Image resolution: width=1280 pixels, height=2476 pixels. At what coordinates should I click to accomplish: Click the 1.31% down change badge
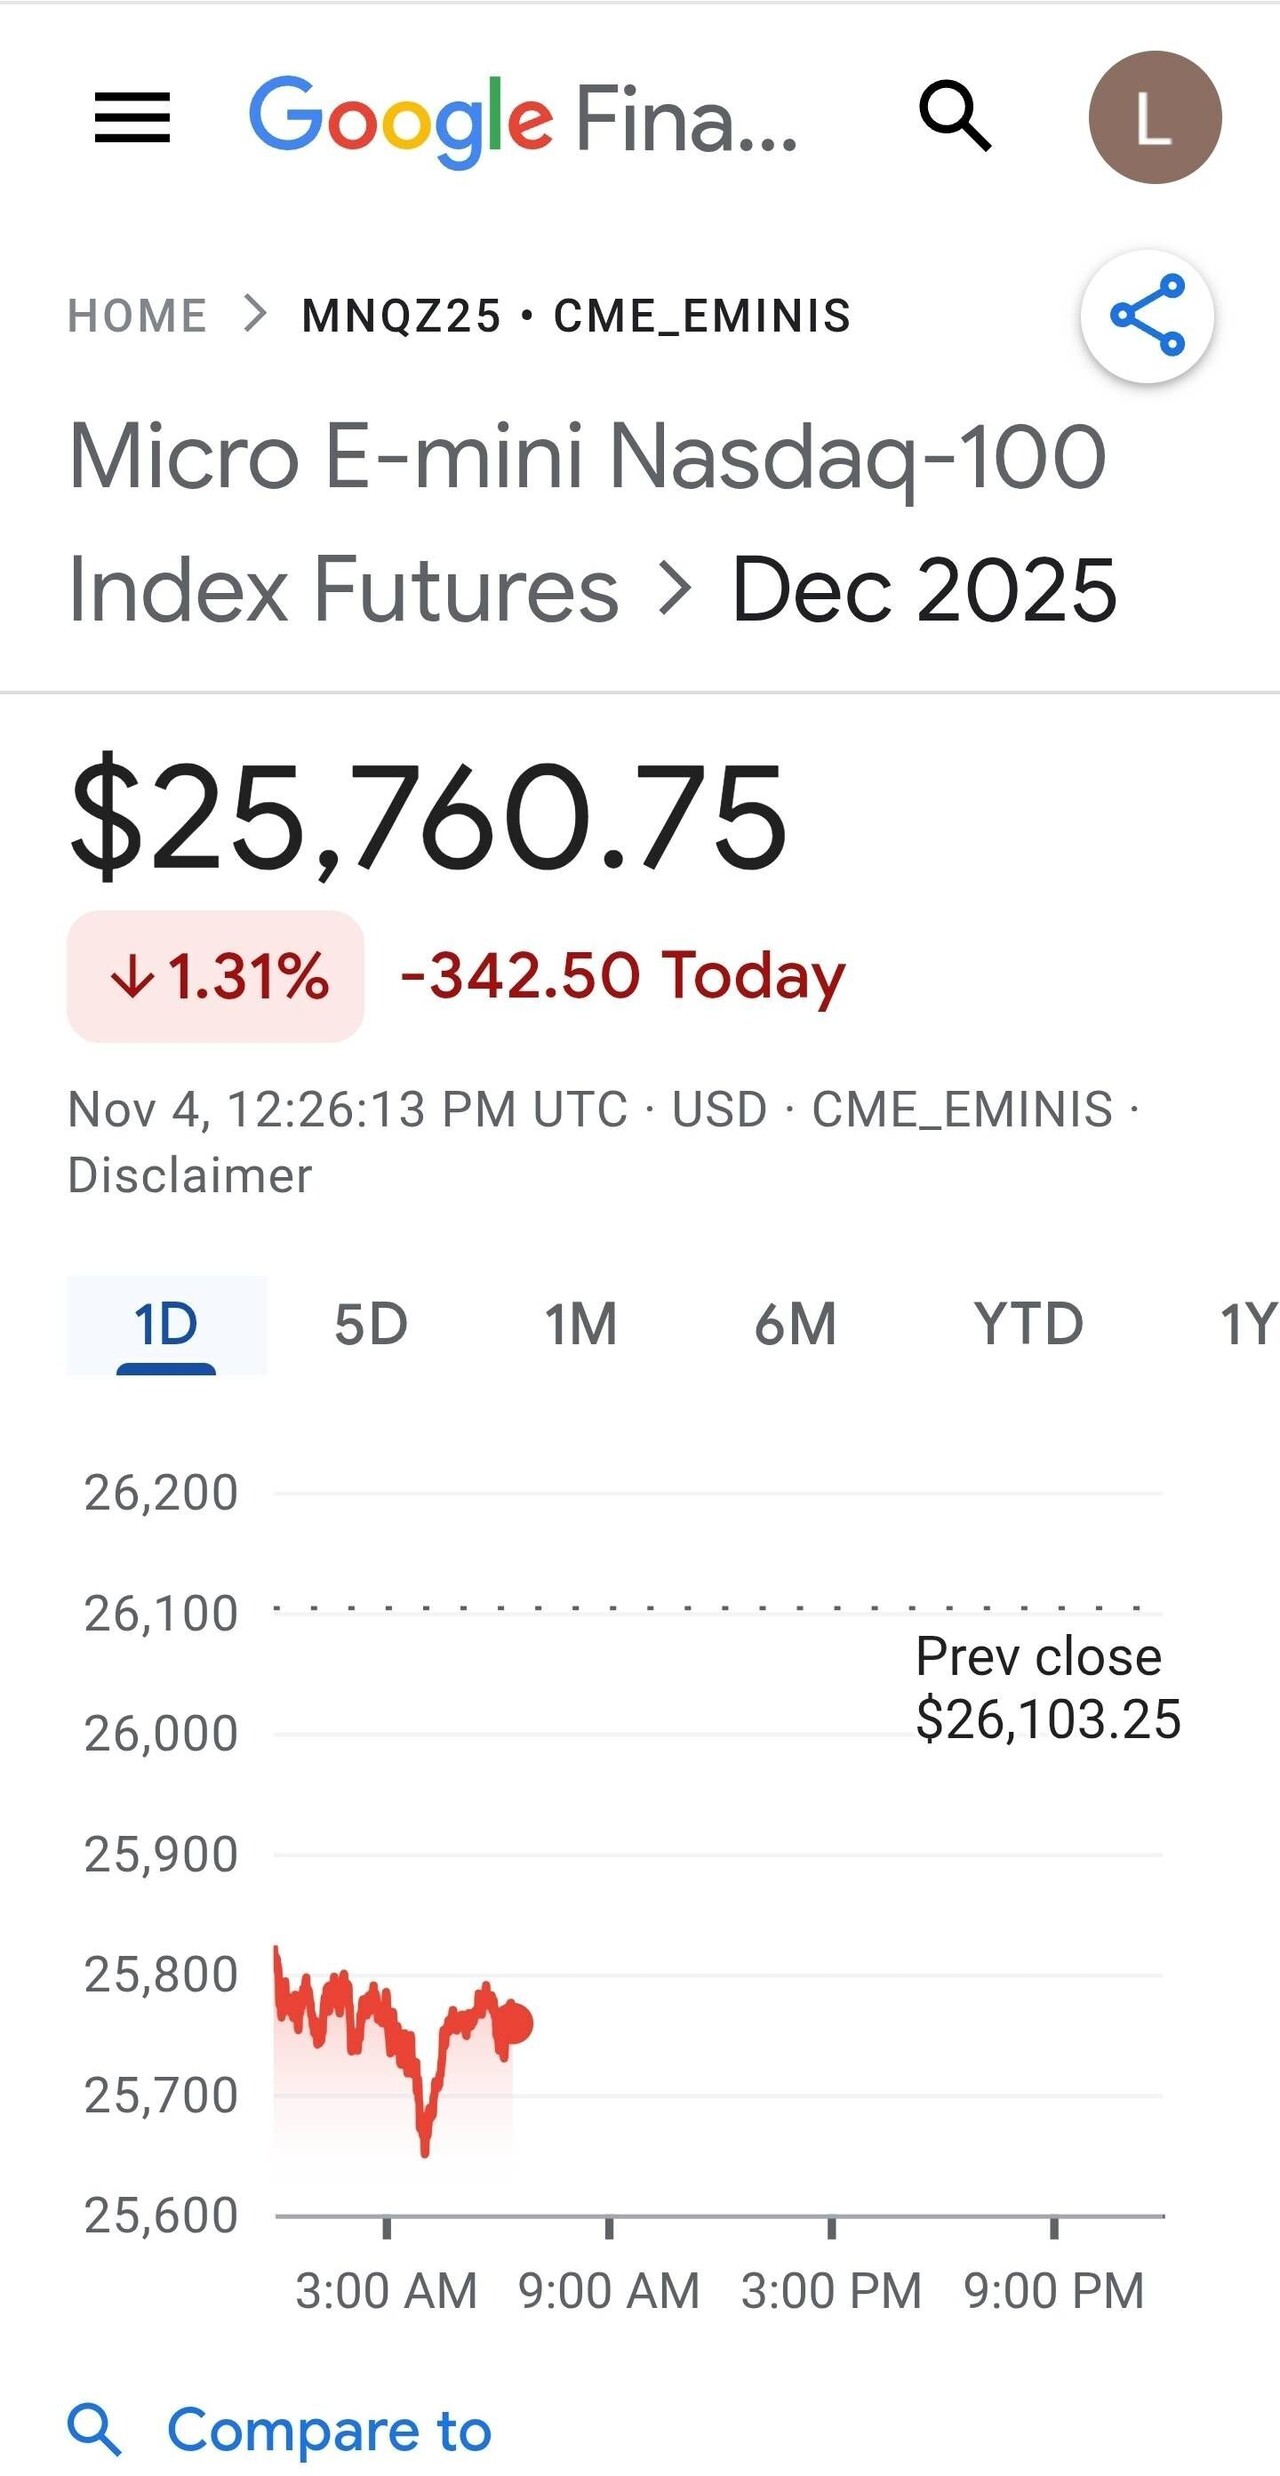[216, 976]
